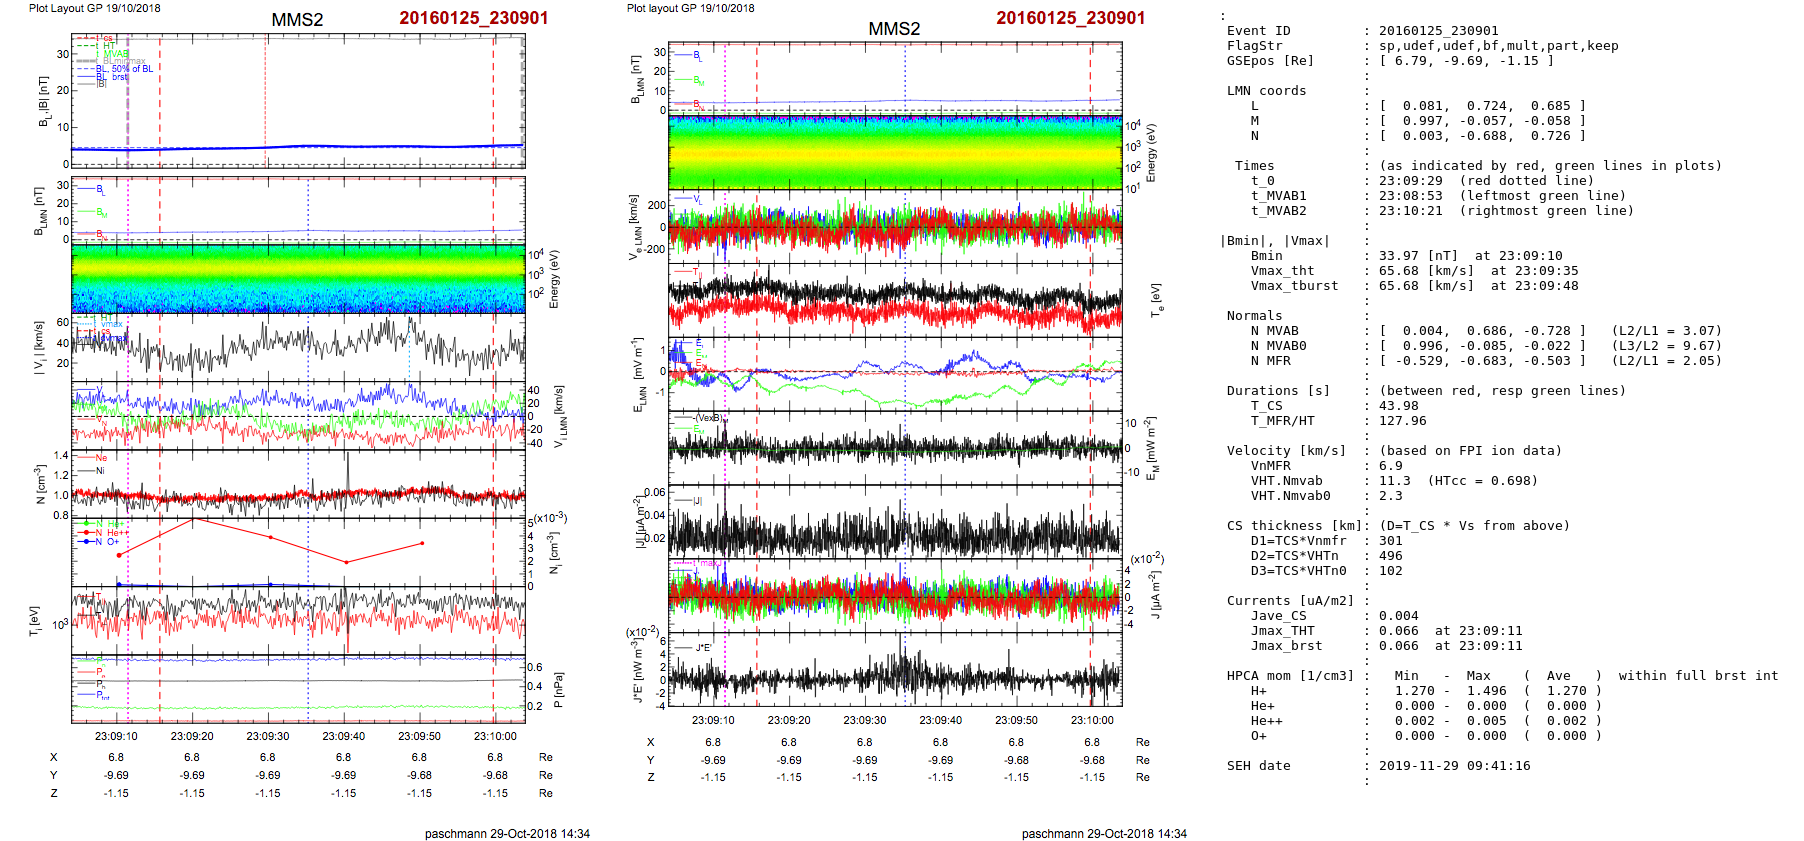This screenshot has height=841, width=1804.
Task: Click the blue BL legend entry in left B_LMN panel
Action: tap(98, 189)
